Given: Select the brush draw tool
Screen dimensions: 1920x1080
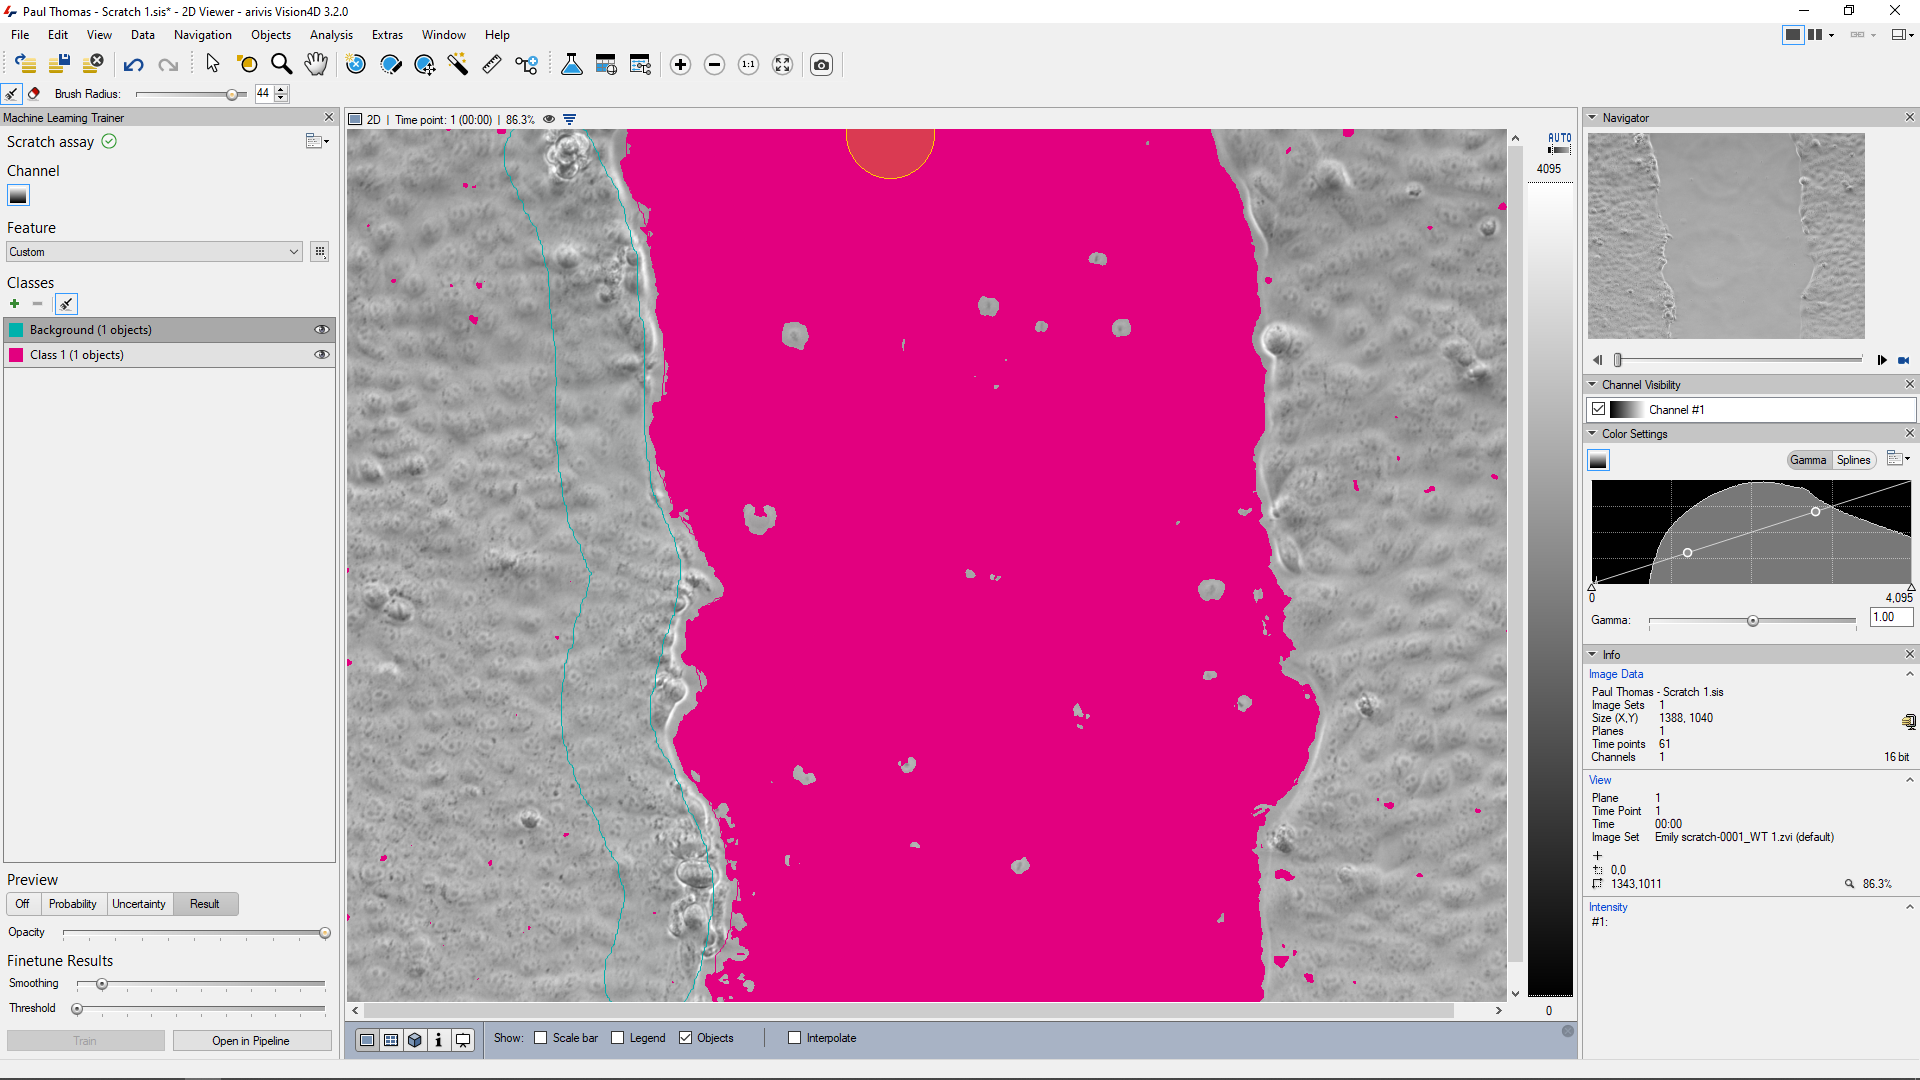Looking at the screenshot, I should pos(11,93).
